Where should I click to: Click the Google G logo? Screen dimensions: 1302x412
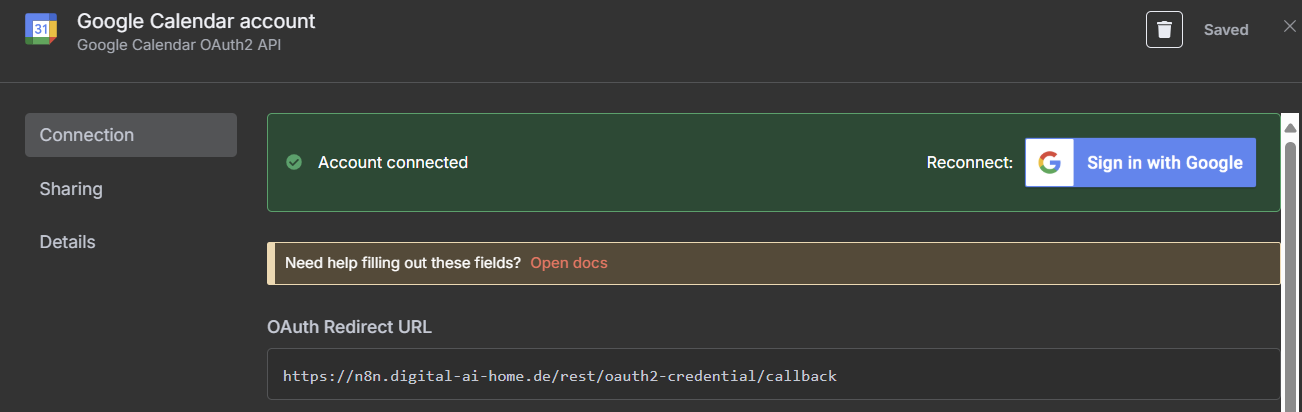pyautogui.click(x=1049, y=163)
